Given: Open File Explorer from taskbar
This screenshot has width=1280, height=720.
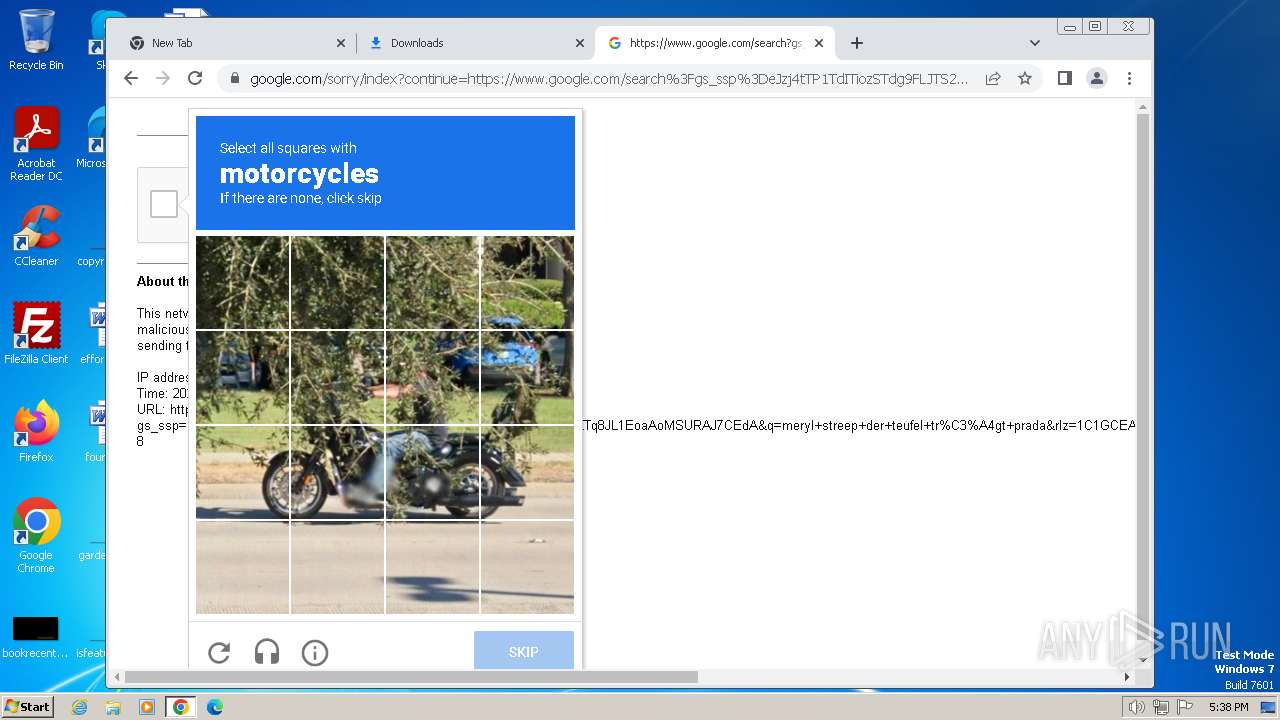Looking at the screenshot, I should coord(113,707).
